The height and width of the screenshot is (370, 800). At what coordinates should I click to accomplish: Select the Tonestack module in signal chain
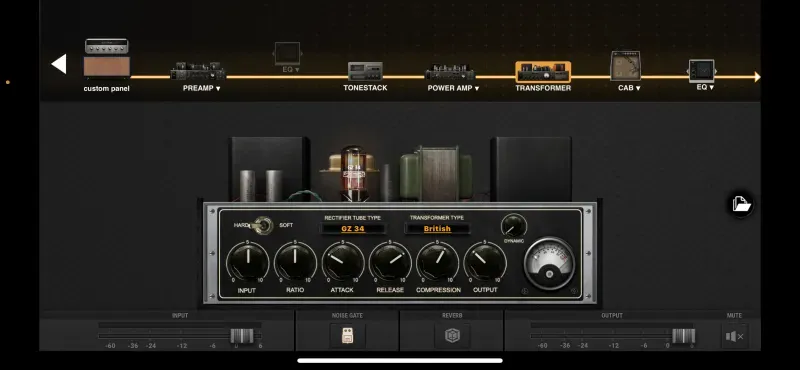tap(365, 71)
